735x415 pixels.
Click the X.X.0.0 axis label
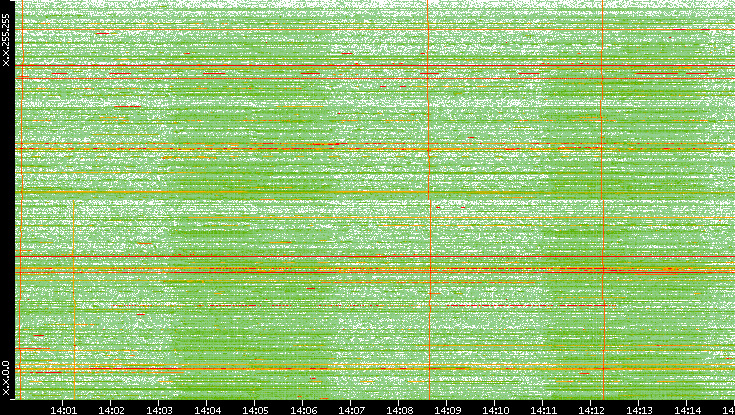click(6, 378)
